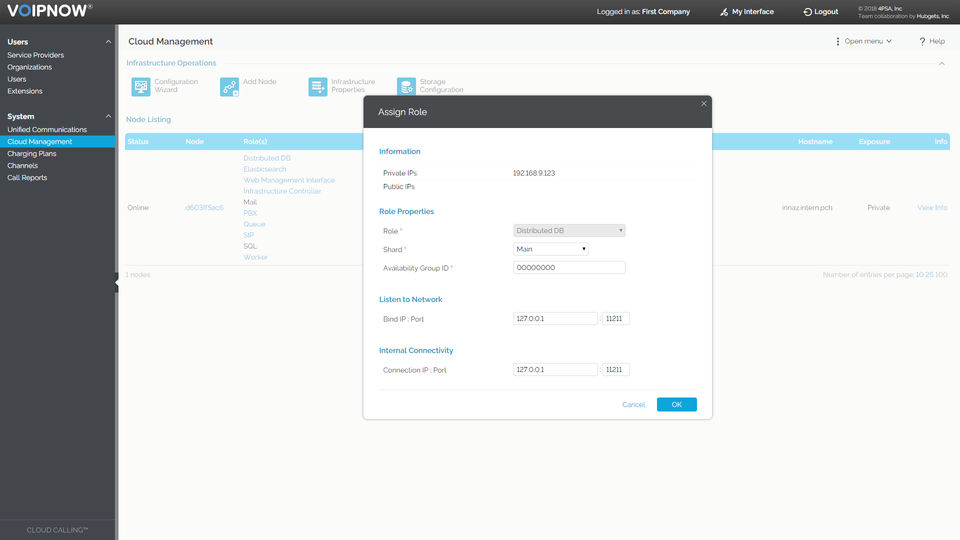Open Help via question mark icon
960x540 pixels.
tap(922, 42)
